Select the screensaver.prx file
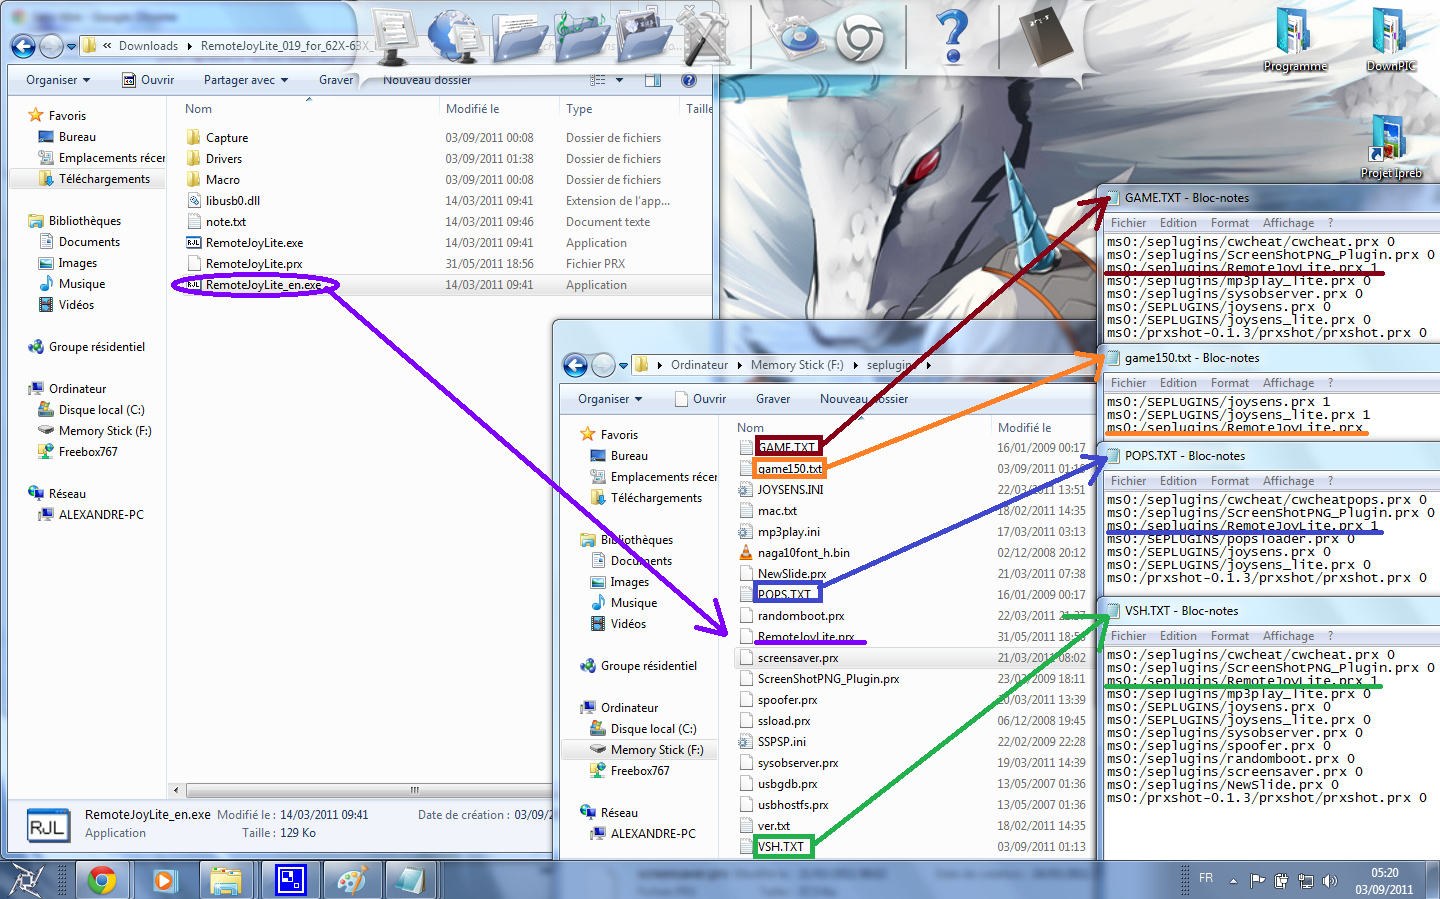Viewport: 1440px width, 899px height. (x=798, y=658)
